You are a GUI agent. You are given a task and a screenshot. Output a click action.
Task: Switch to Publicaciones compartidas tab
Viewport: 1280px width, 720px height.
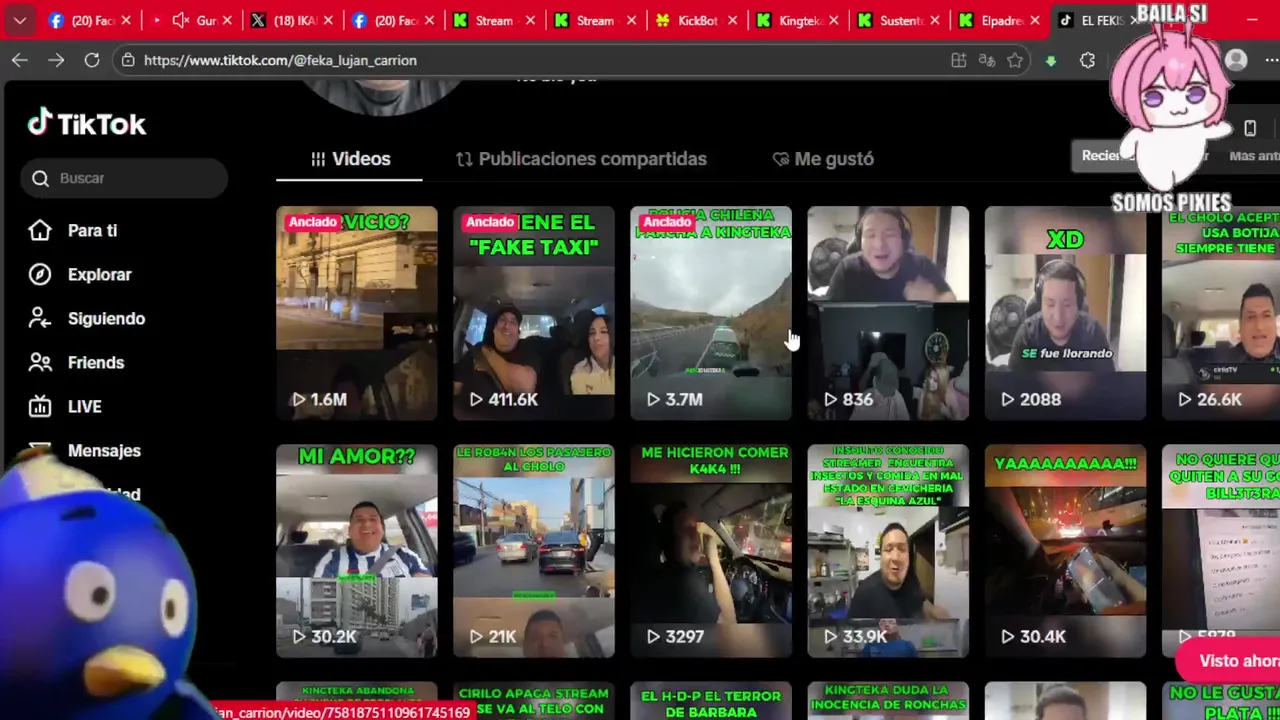pos(581,159)
